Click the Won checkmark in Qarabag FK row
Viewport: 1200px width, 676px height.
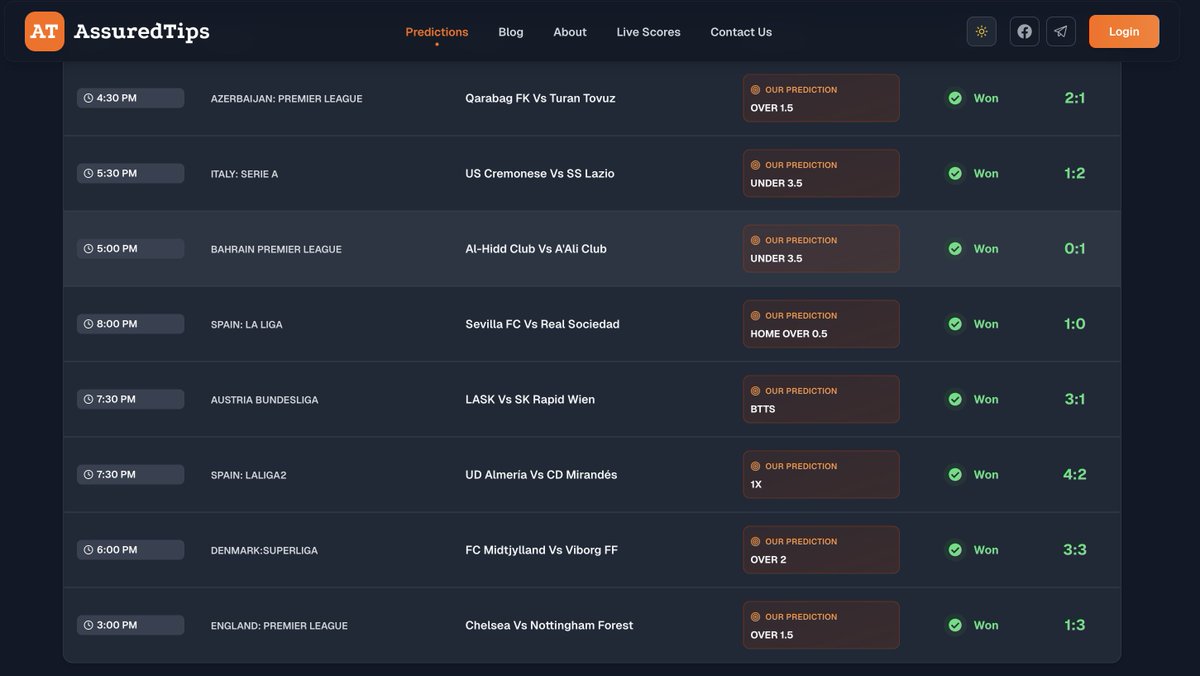[x=955, y=98]
